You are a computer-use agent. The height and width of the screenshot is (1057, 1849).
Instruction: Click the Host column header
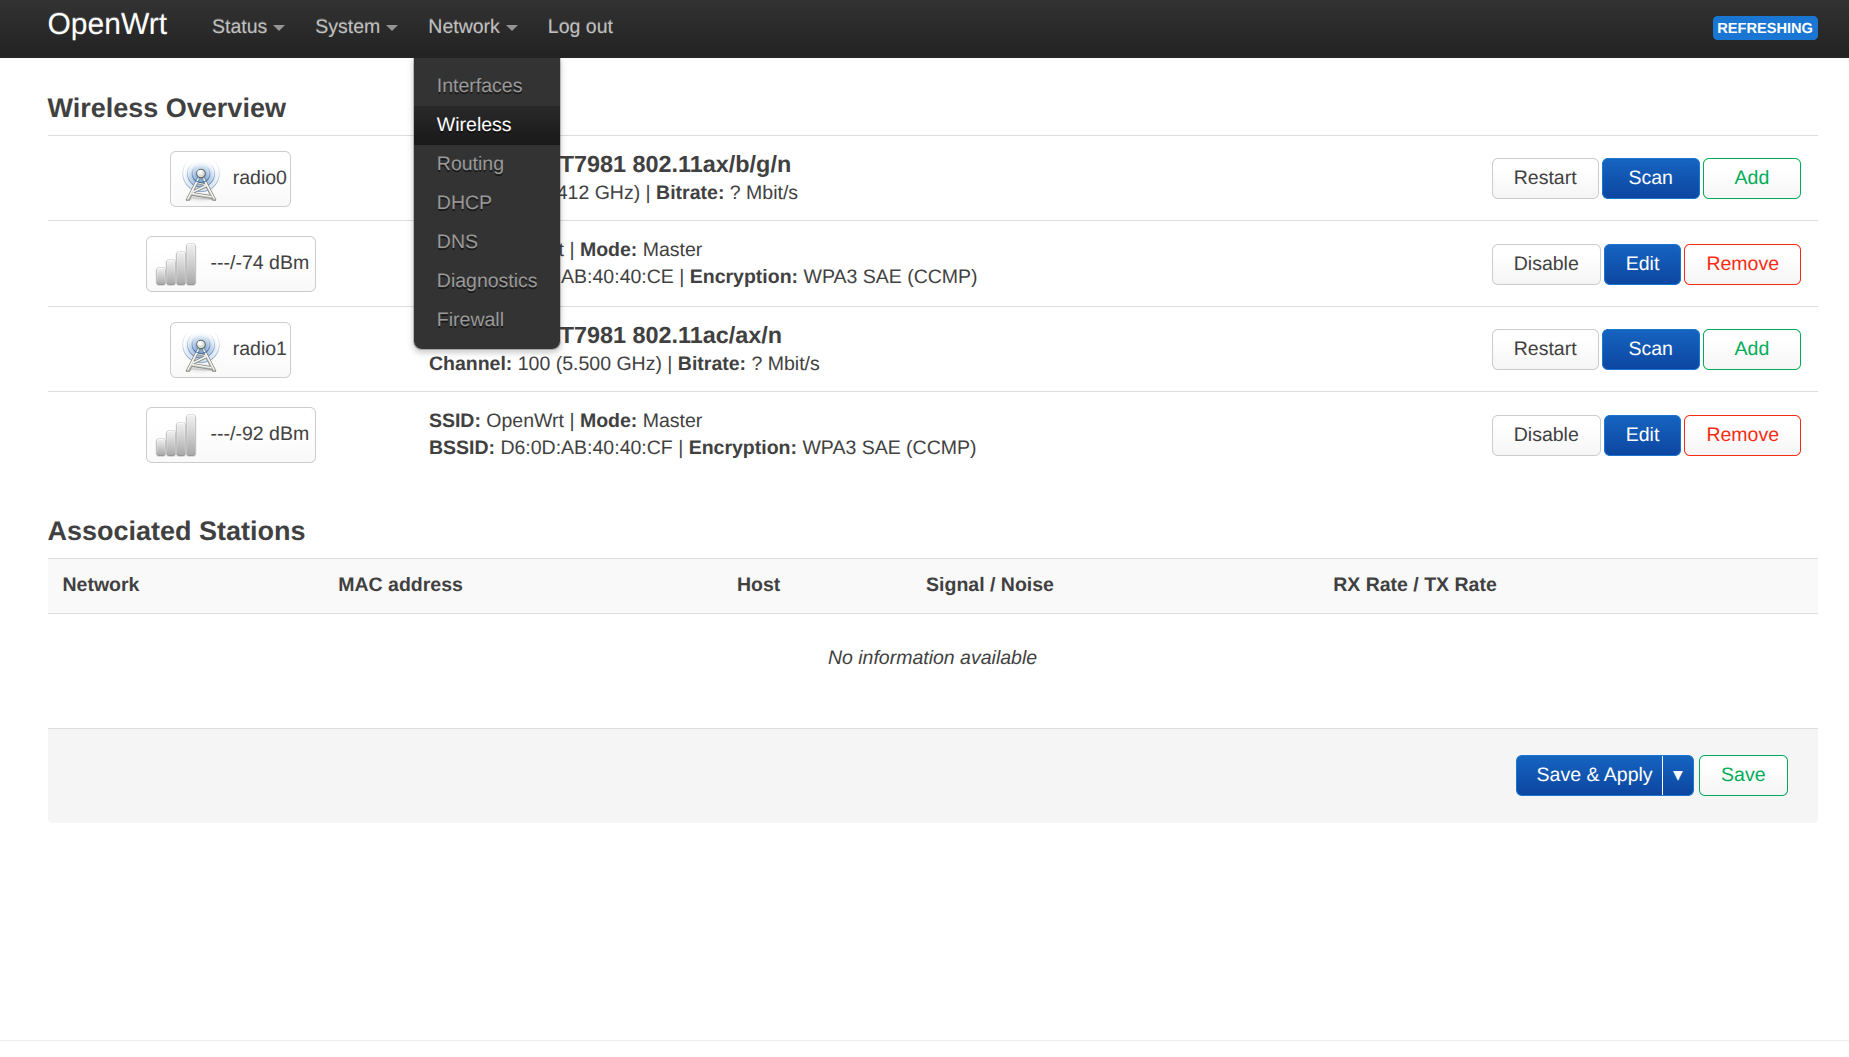pyautogui.click(x=758, y=585)
